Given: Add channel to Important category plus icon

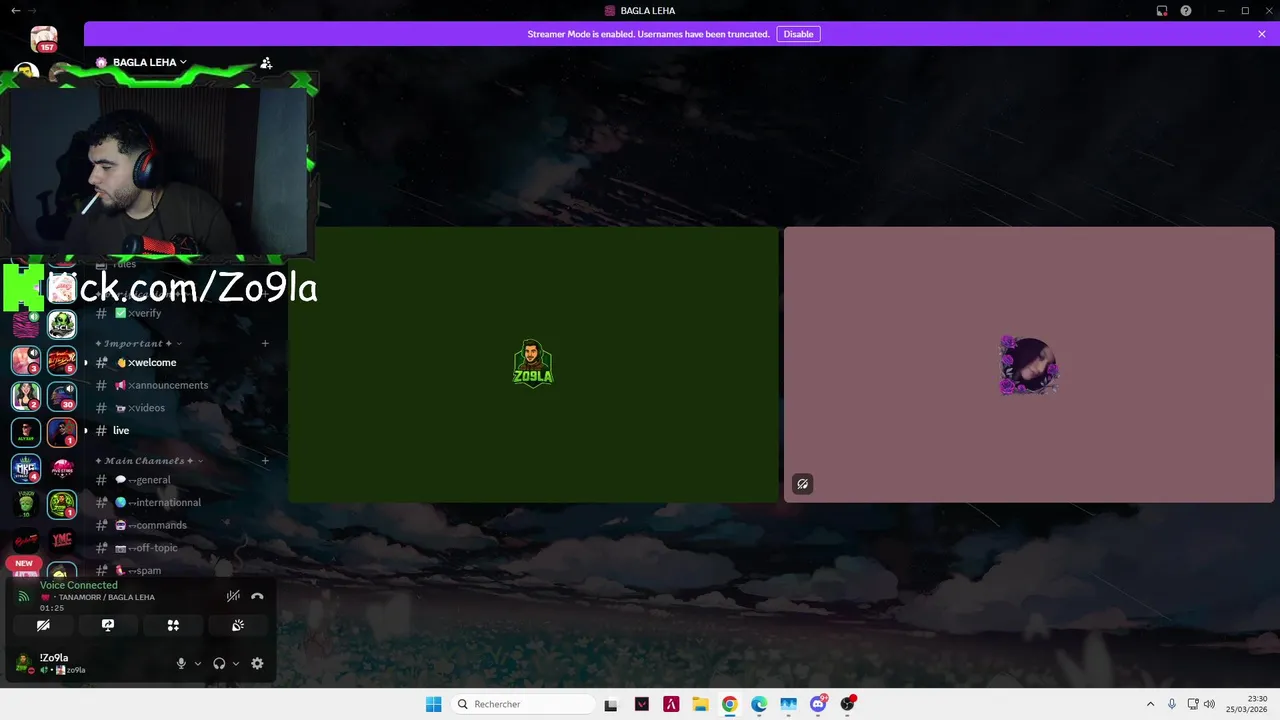Looking at the screenshot, I should tap(265, 343).
